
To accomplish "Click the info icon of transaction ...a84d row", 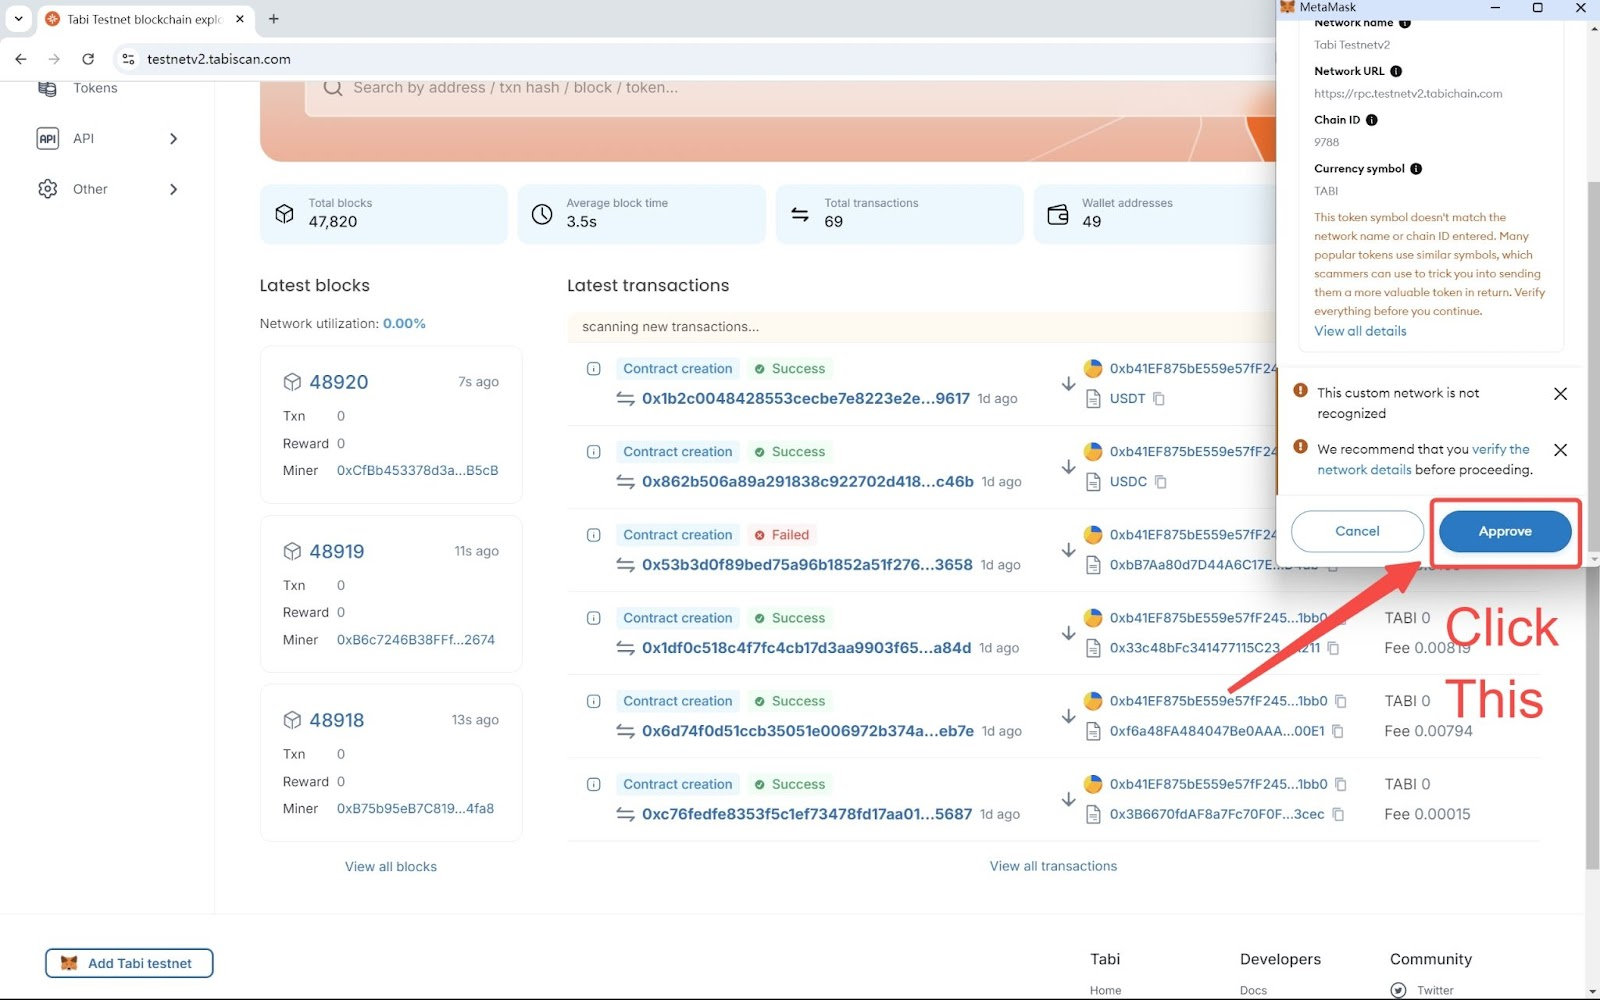I will 594,618.
